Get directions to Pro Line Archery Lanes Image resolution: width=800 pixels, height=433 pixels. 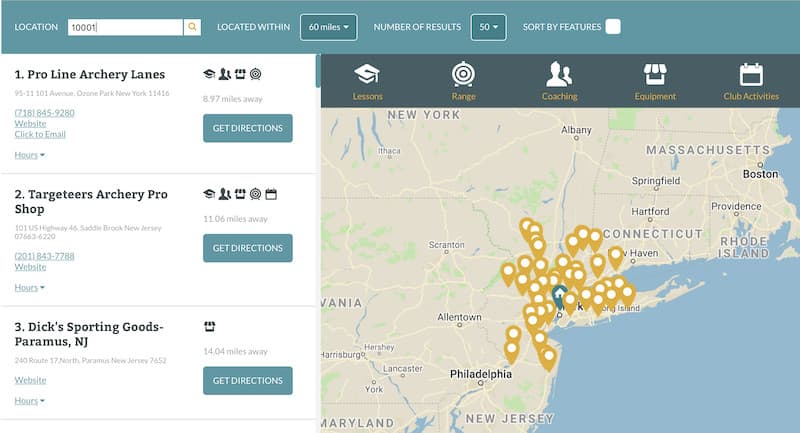click(247, 128)
